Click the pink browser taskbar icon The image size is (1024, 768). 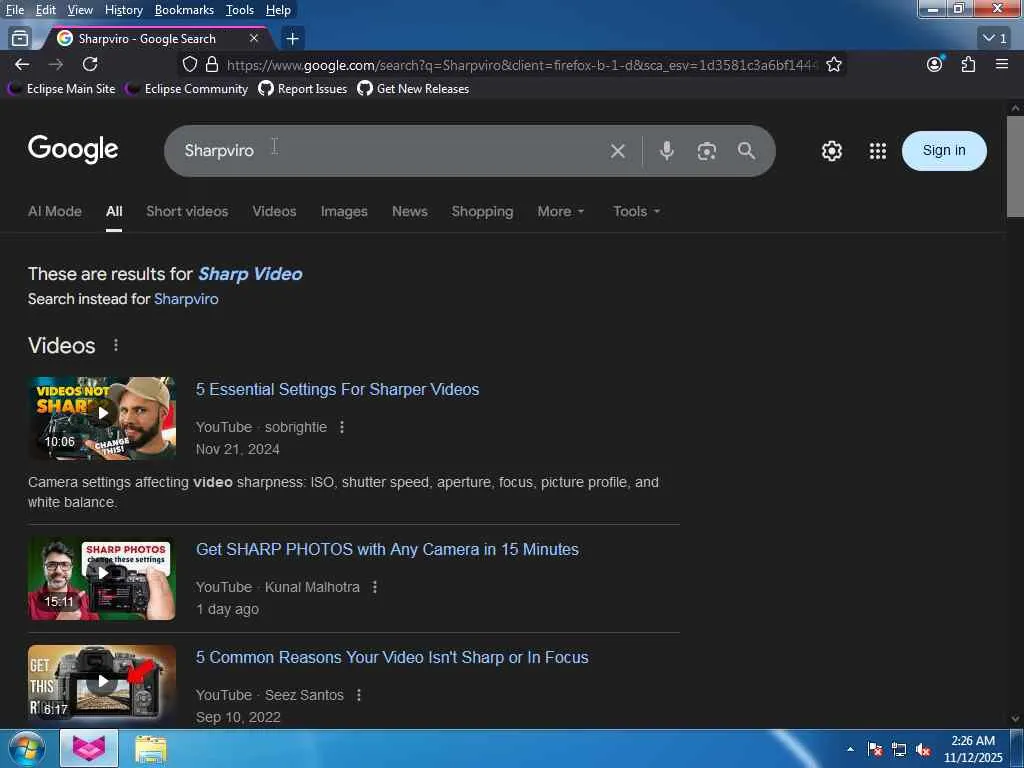coord(89,748)
